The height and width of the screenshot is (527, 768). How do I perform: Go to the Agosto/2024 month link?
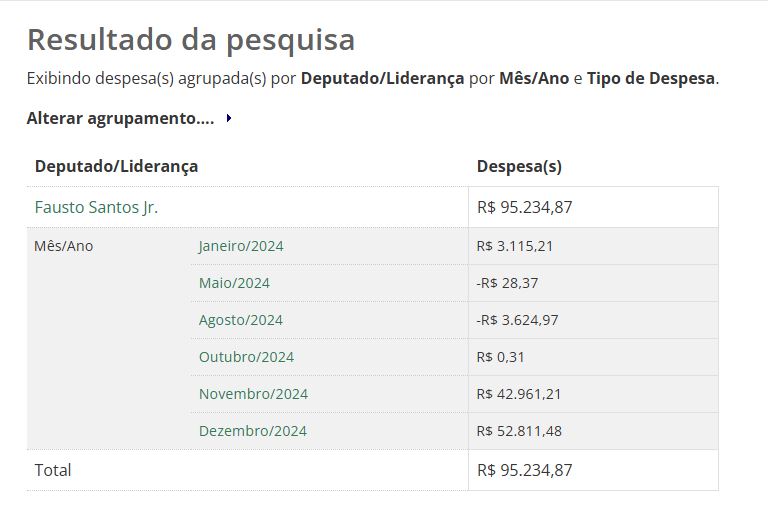[x=240, y=320]
